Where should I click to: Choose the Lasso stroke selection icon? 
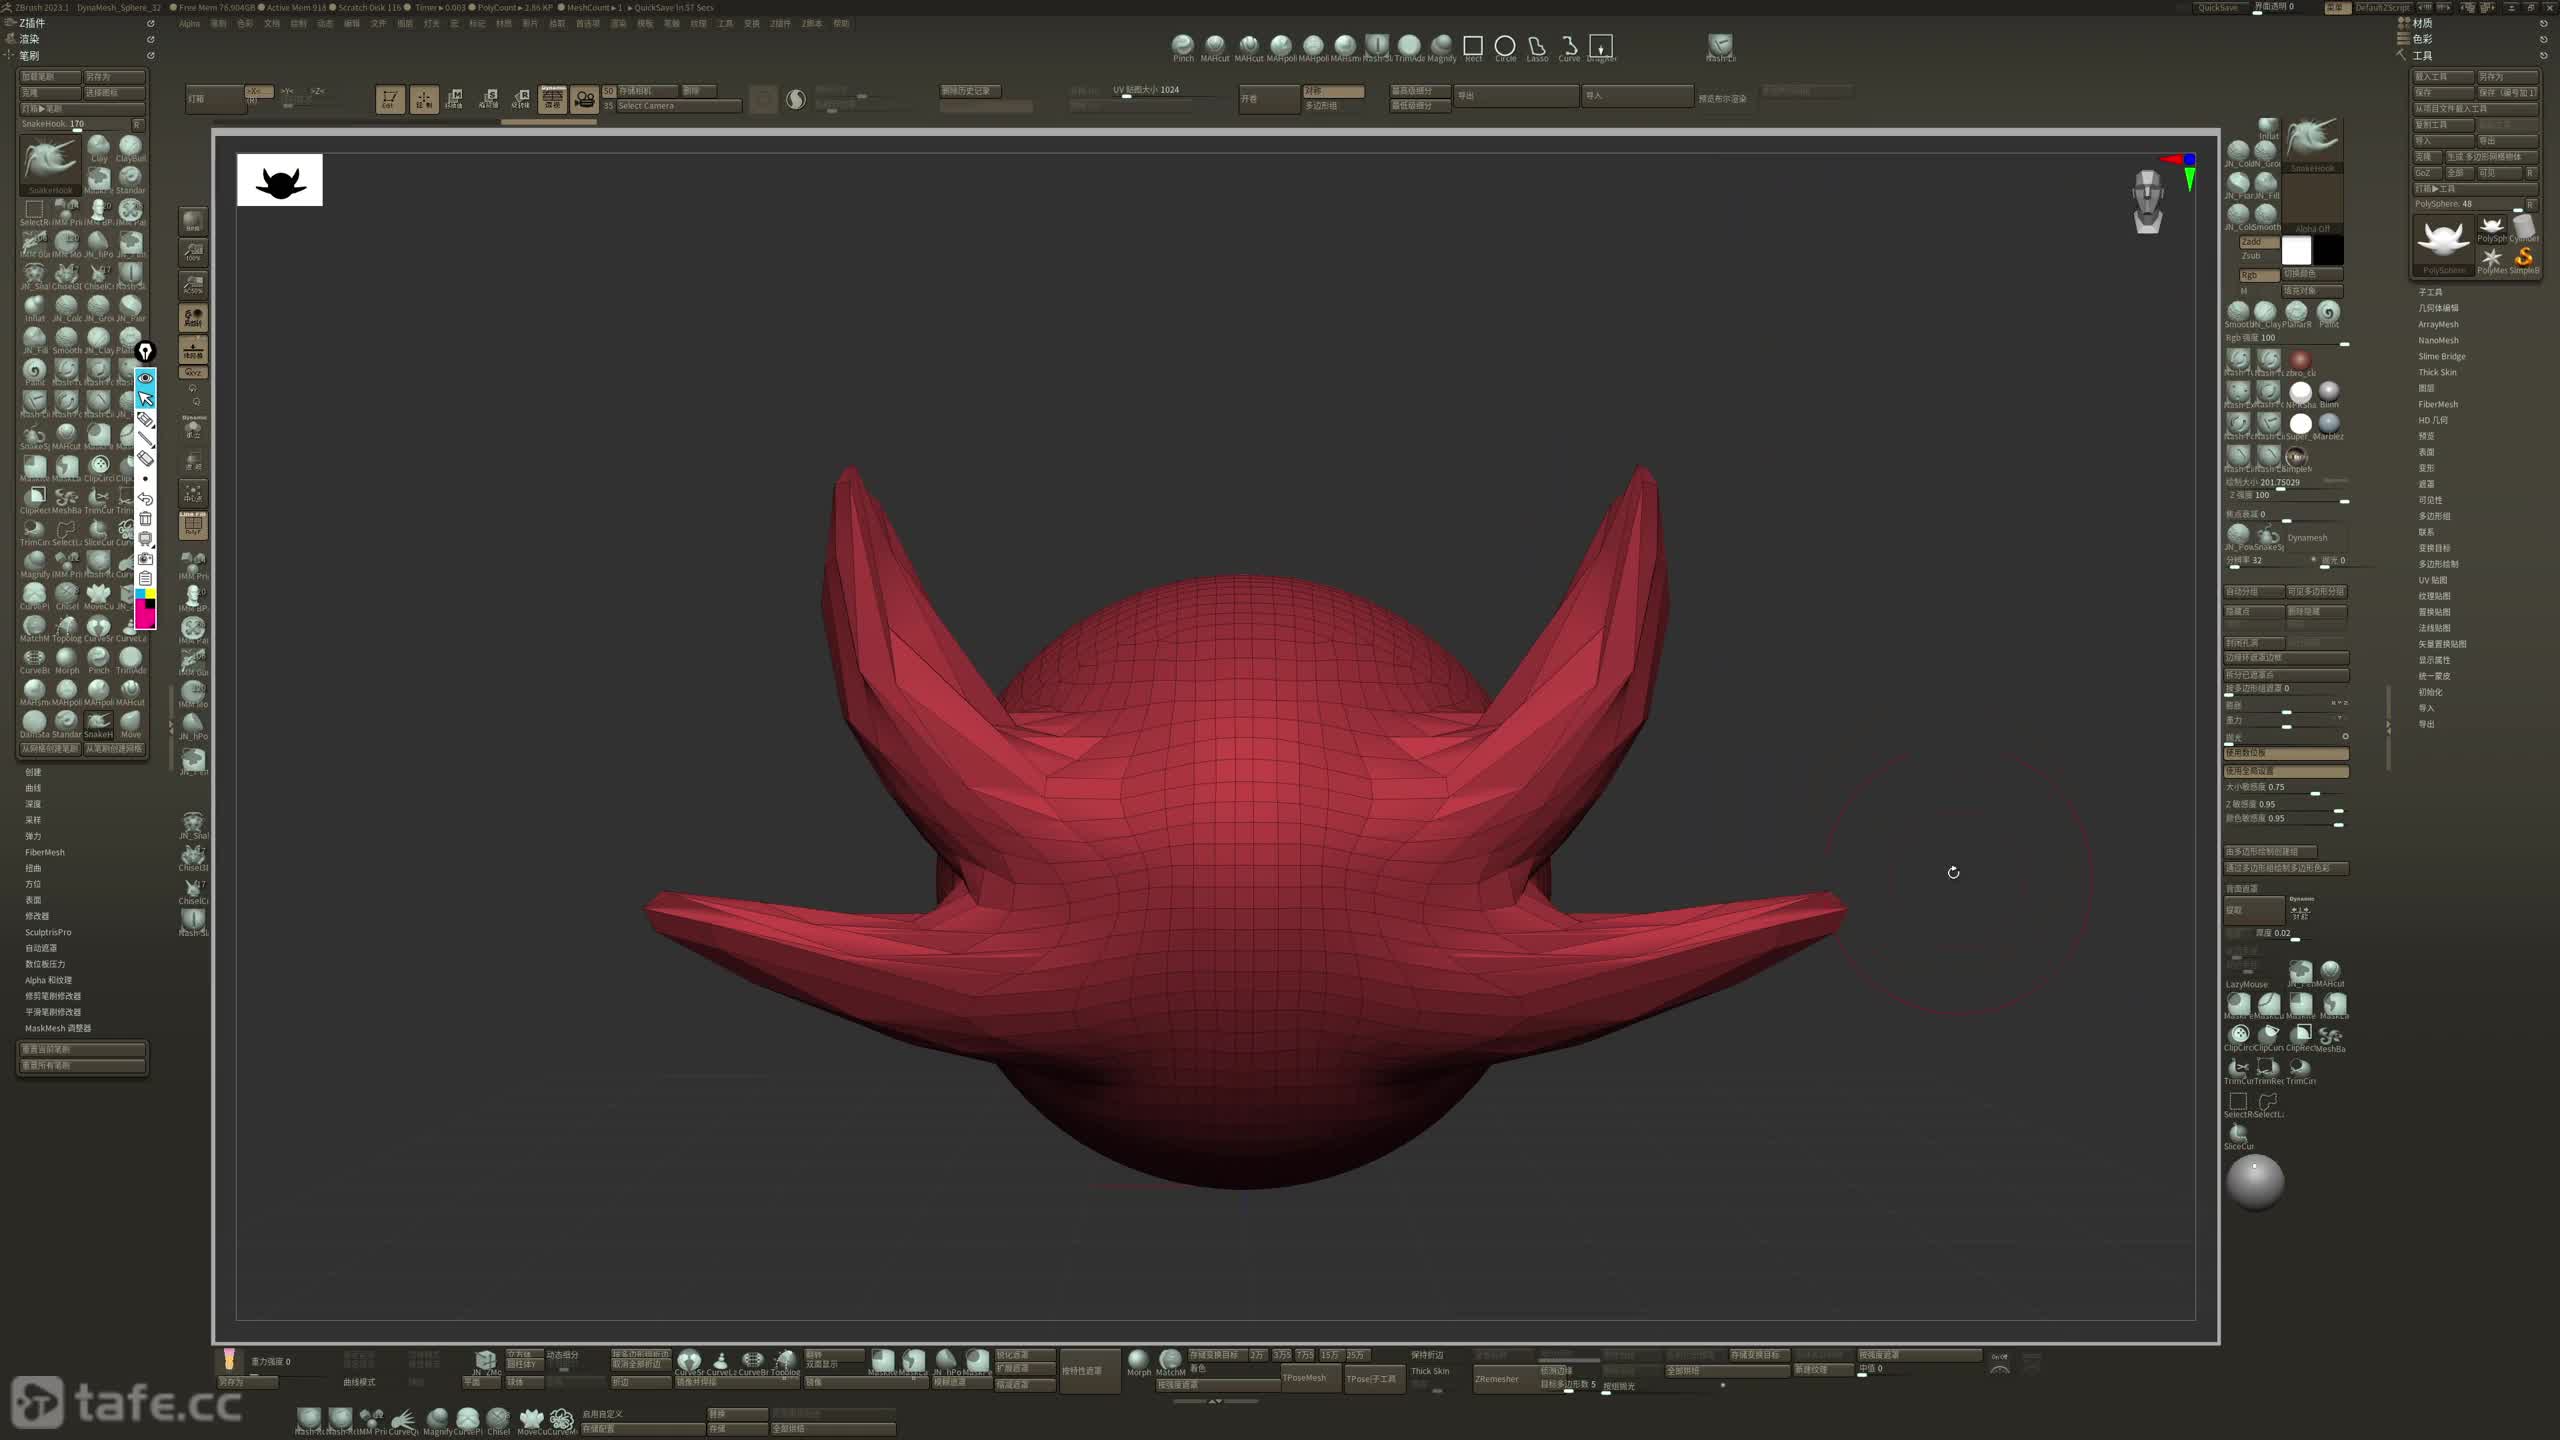tap(1537, 47)
